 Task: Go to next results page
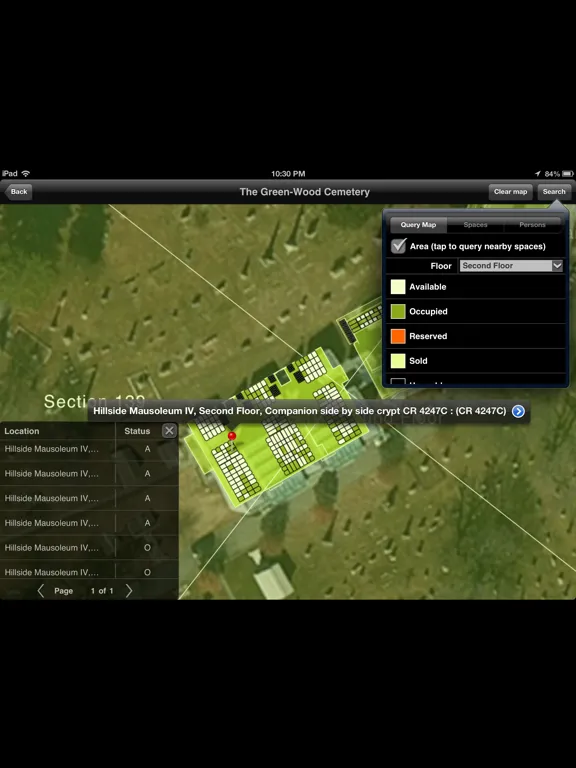(129, 591)
